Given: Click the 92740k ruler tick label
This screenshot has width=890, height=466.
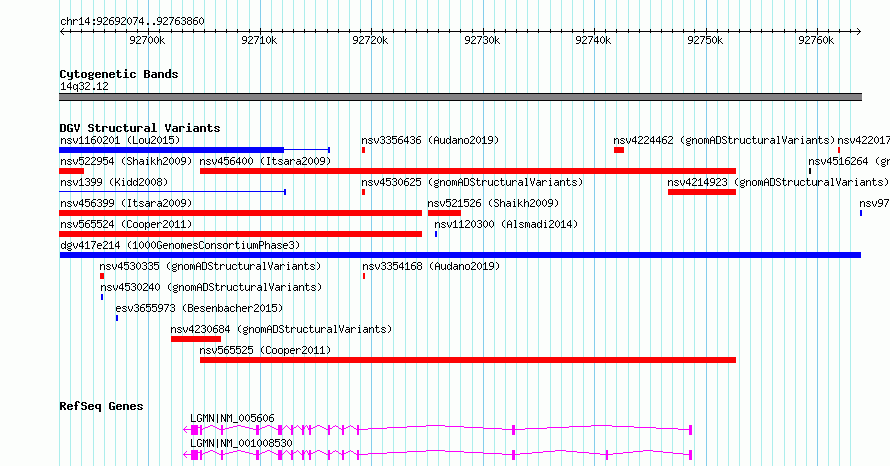Looking at the screenshot, I should pos(593,40).
